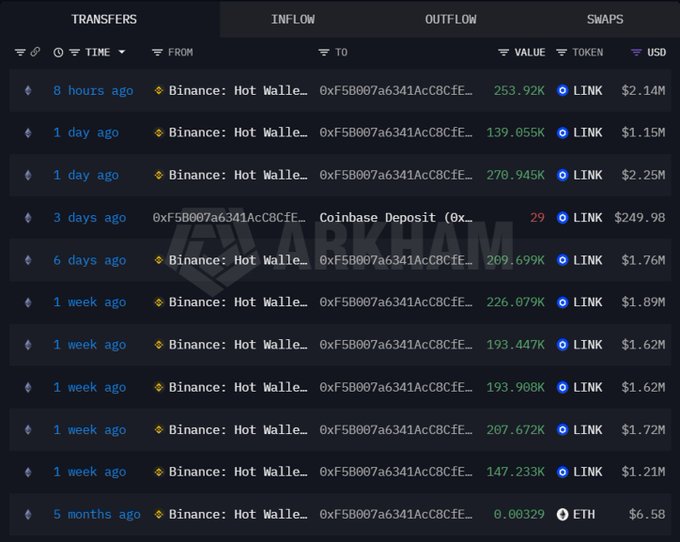The width and height of the screenshot is (680, 542).
Task: Click the LINK token icon in the $1.21M row
Action: [562, 472]
